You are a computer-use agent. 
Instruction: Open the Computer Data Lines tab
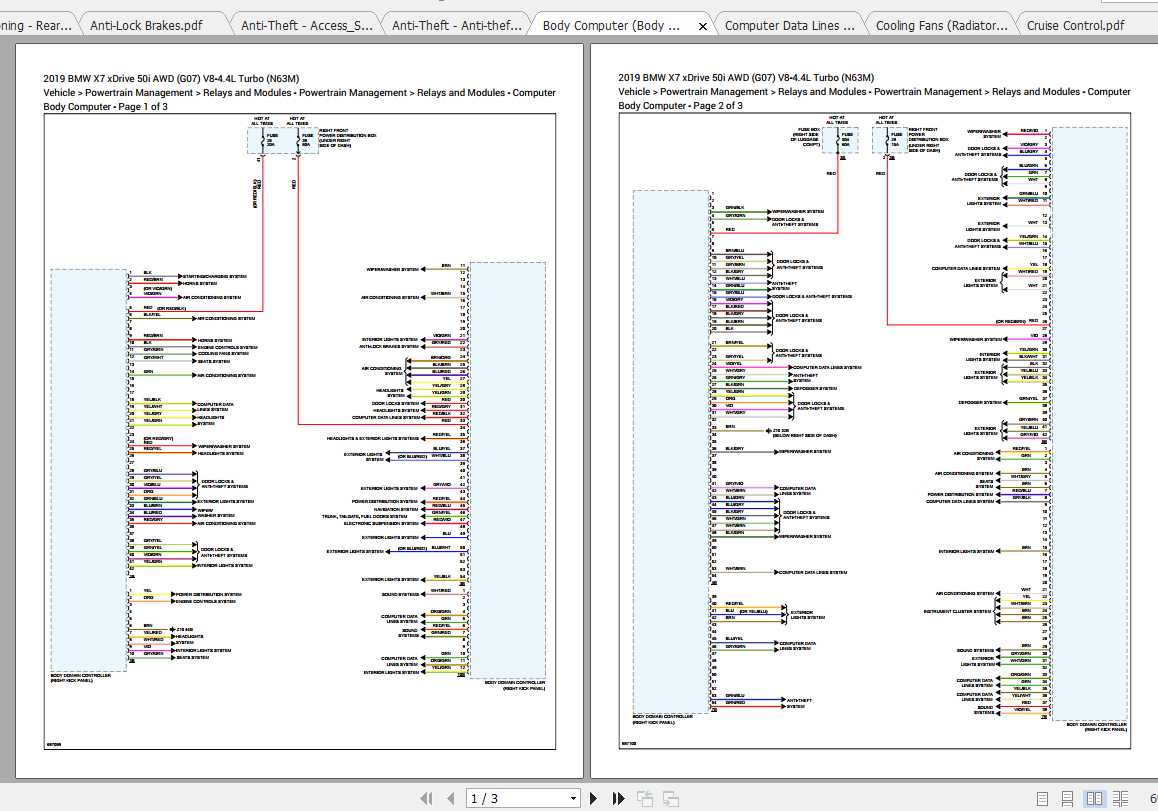(789, 25)
